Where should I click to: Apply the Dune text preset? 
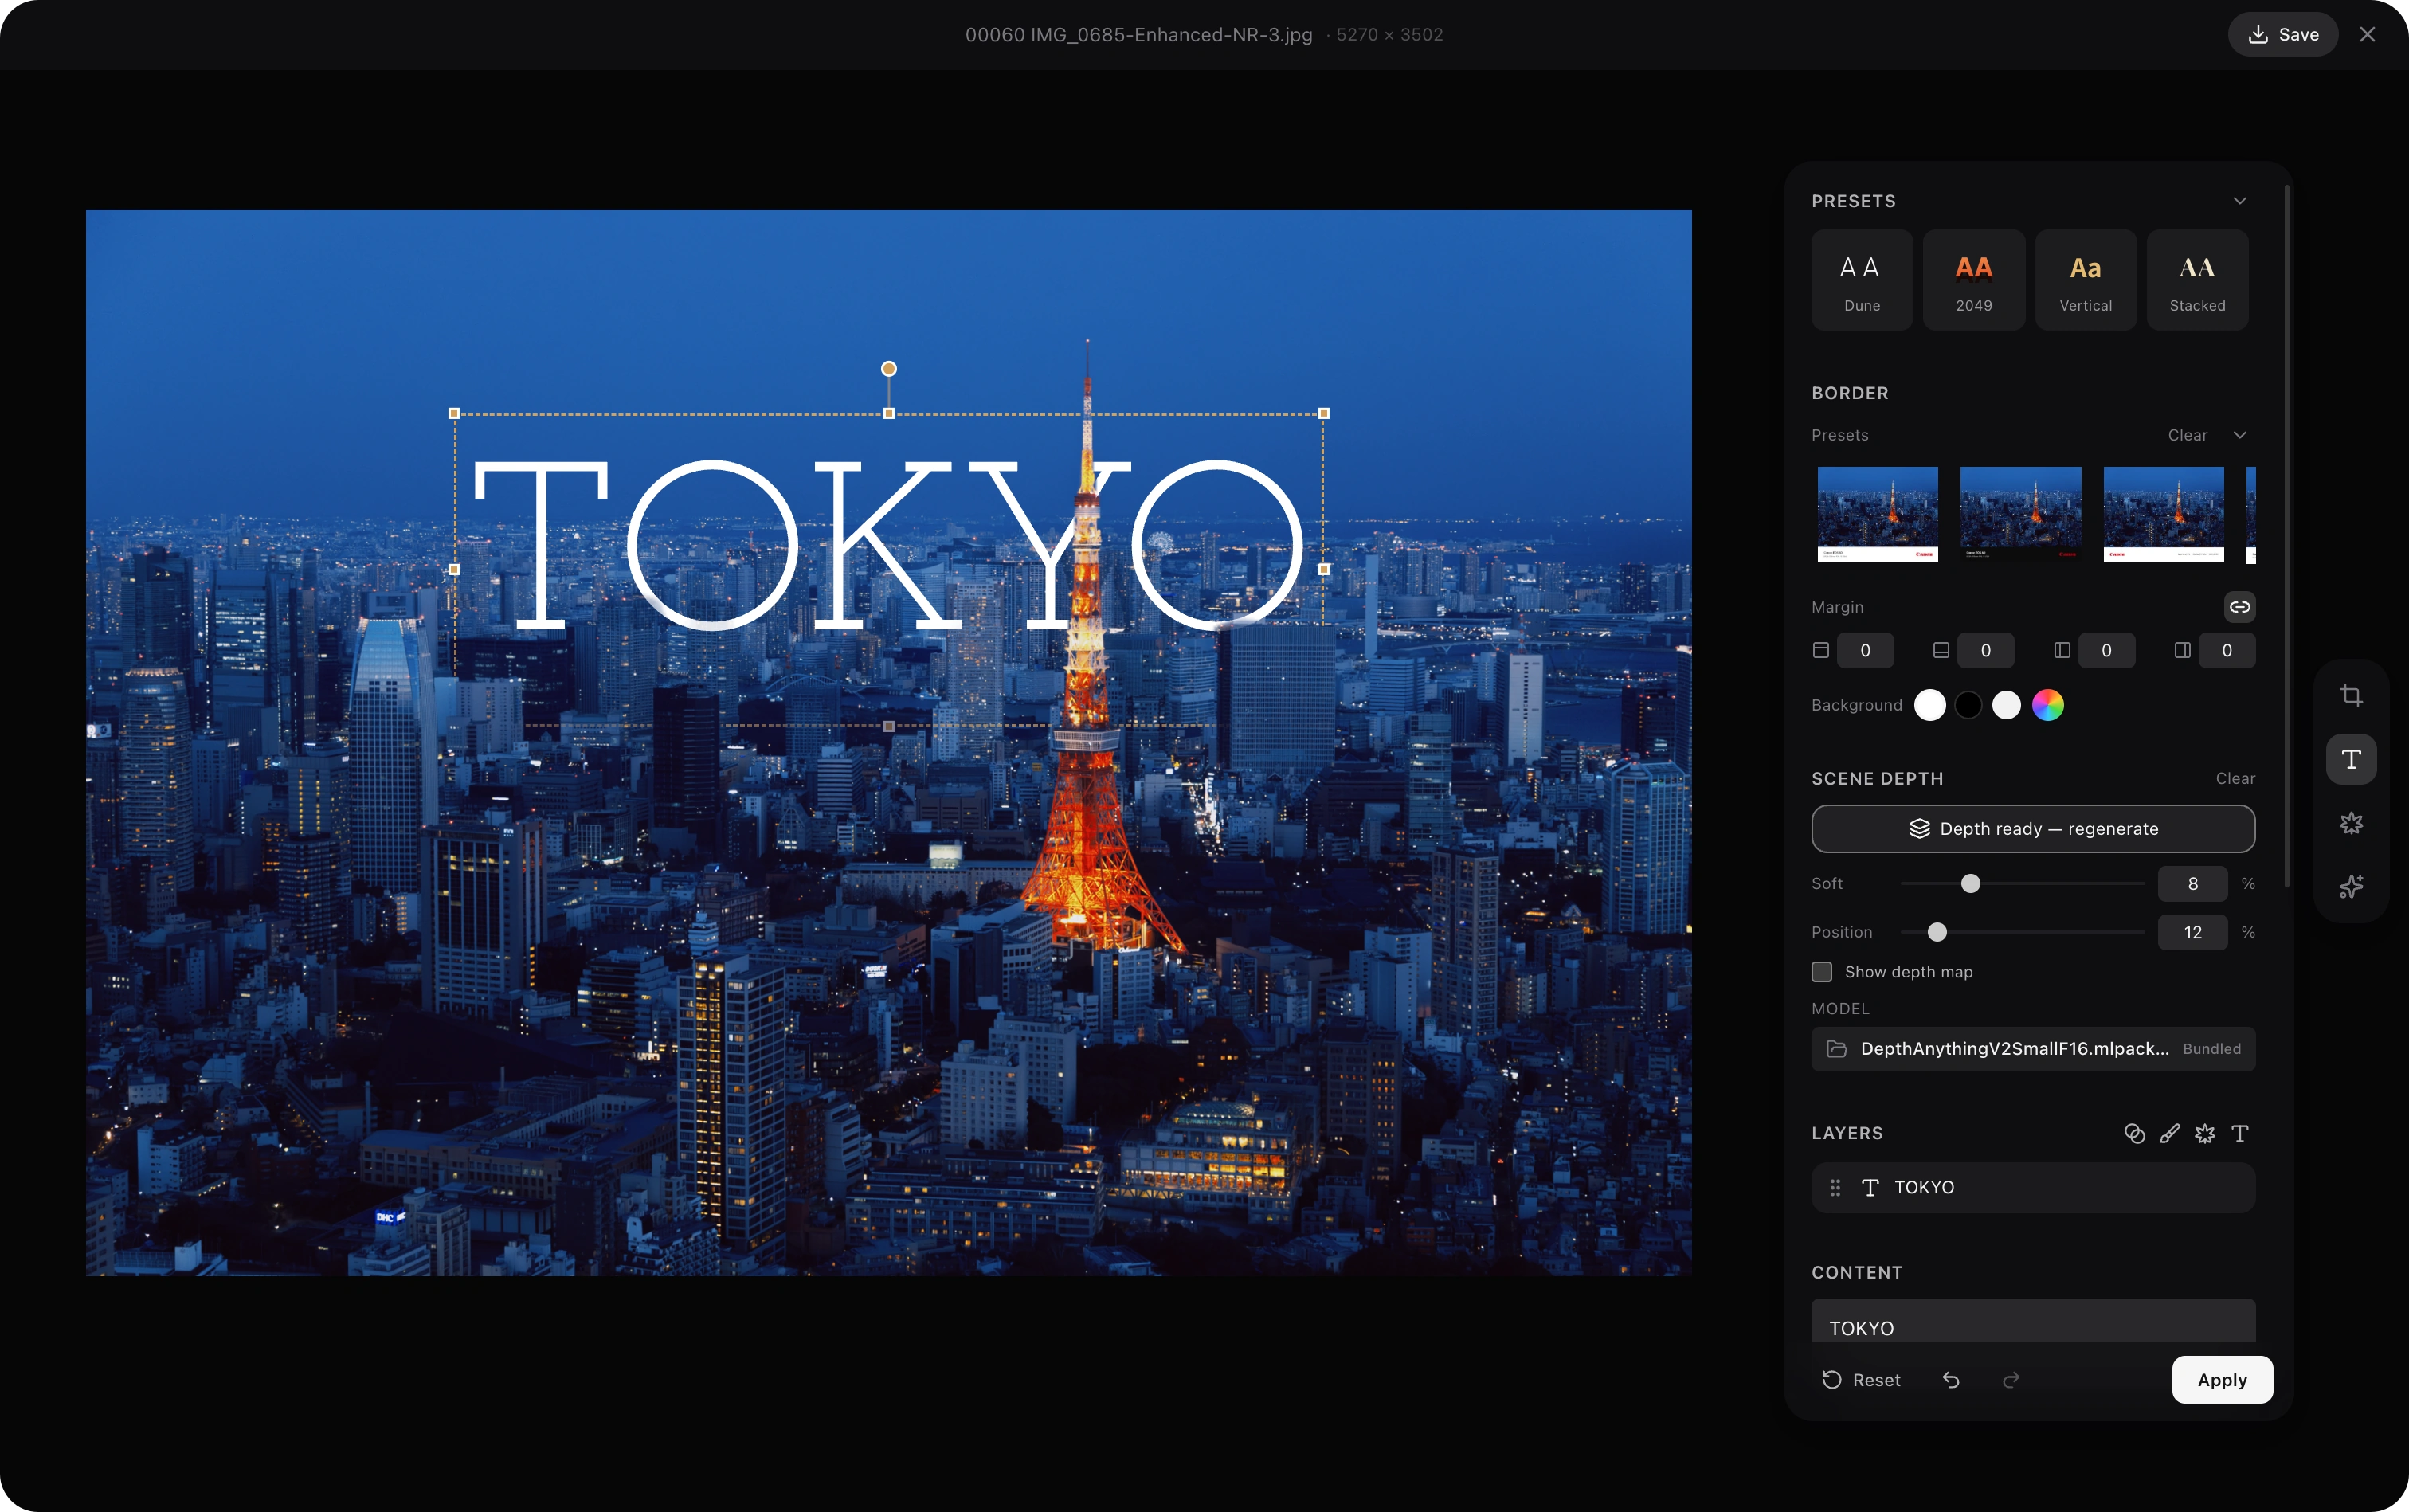1862,280
